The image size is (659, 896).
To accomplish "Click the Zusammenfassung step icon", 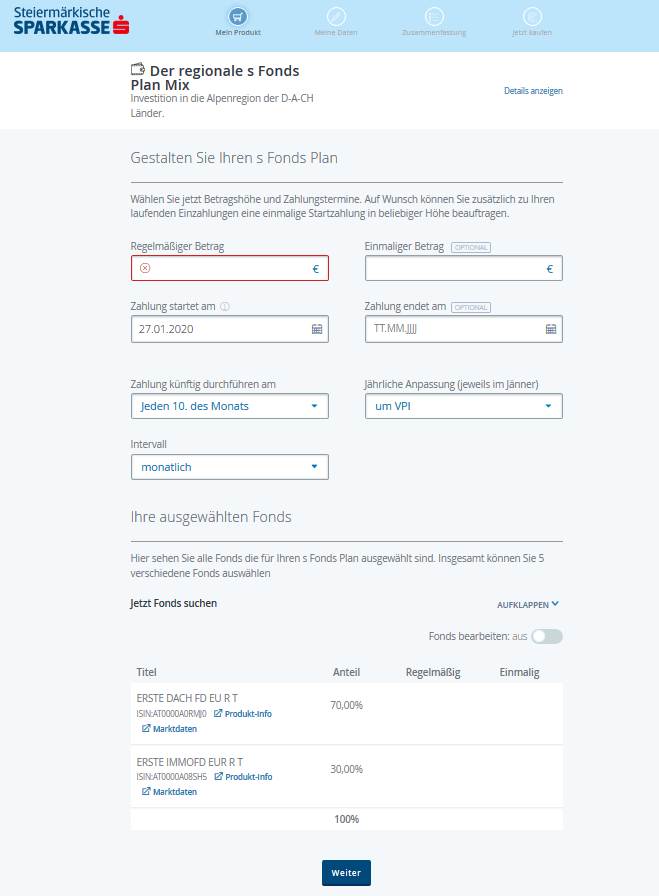I will (434, 17).
